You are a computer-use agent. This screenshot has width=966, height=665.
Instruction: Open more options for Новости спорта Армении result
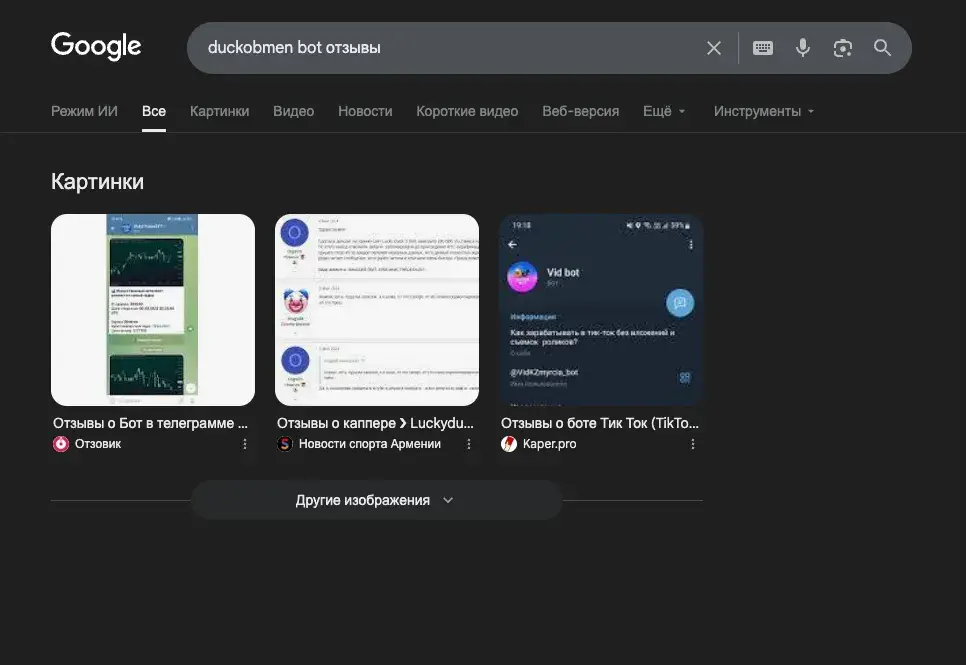469,444
